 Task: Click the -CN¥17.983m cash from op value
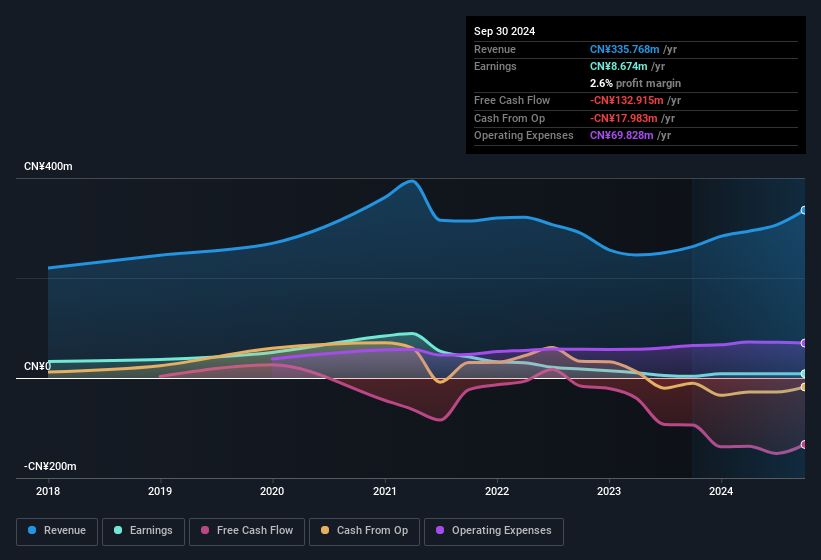(x=623, y=118)
